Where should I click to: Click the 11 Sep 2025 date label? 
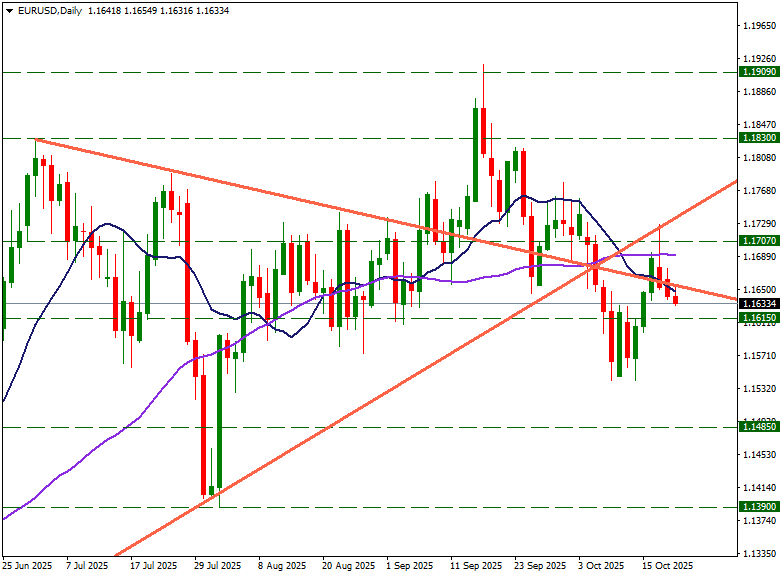475,566
